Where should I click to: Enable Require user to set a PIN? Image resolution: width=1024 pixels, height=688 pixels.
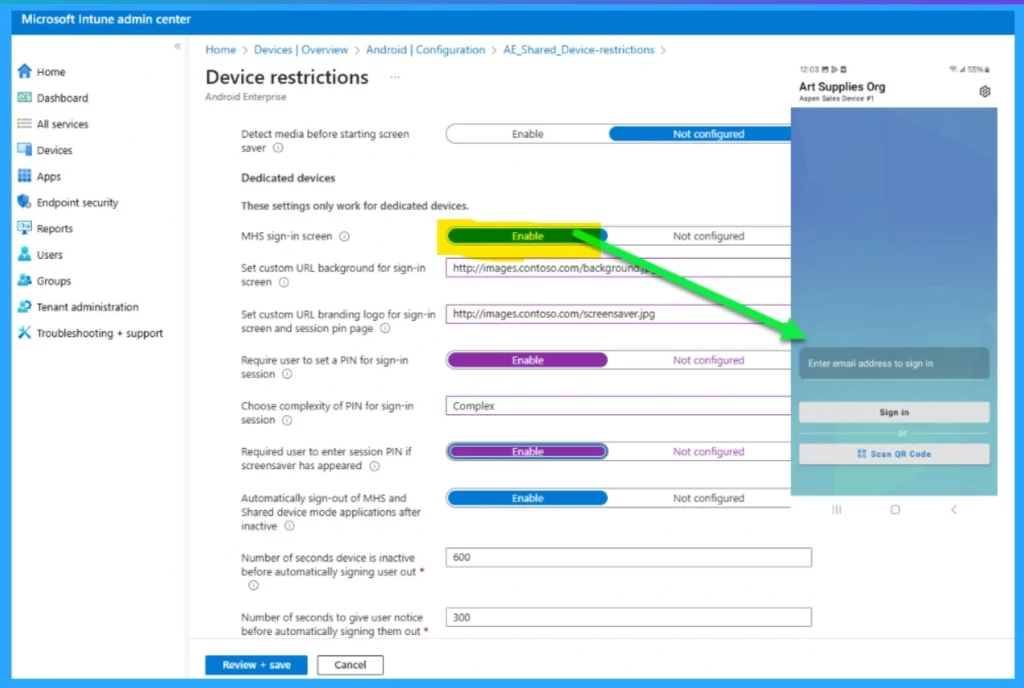[528, 360]
